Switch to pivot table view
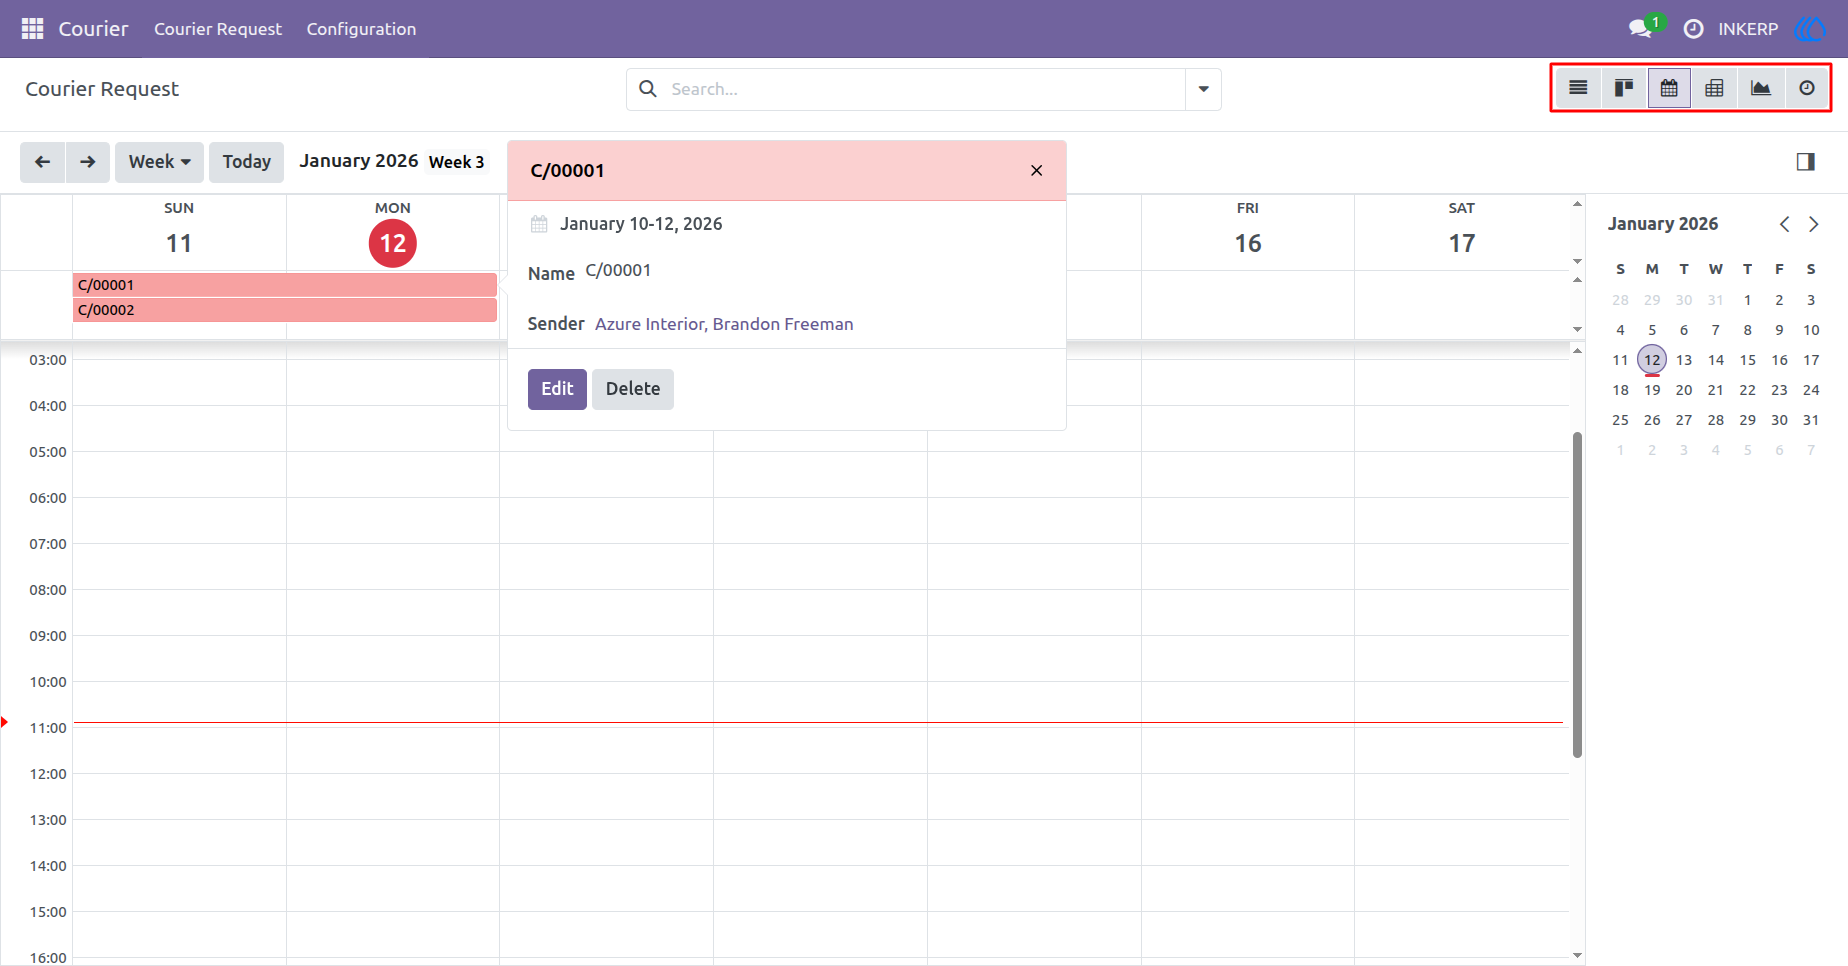The height and width of the screenshot is (966, 1848). [x=1714, y=88]
